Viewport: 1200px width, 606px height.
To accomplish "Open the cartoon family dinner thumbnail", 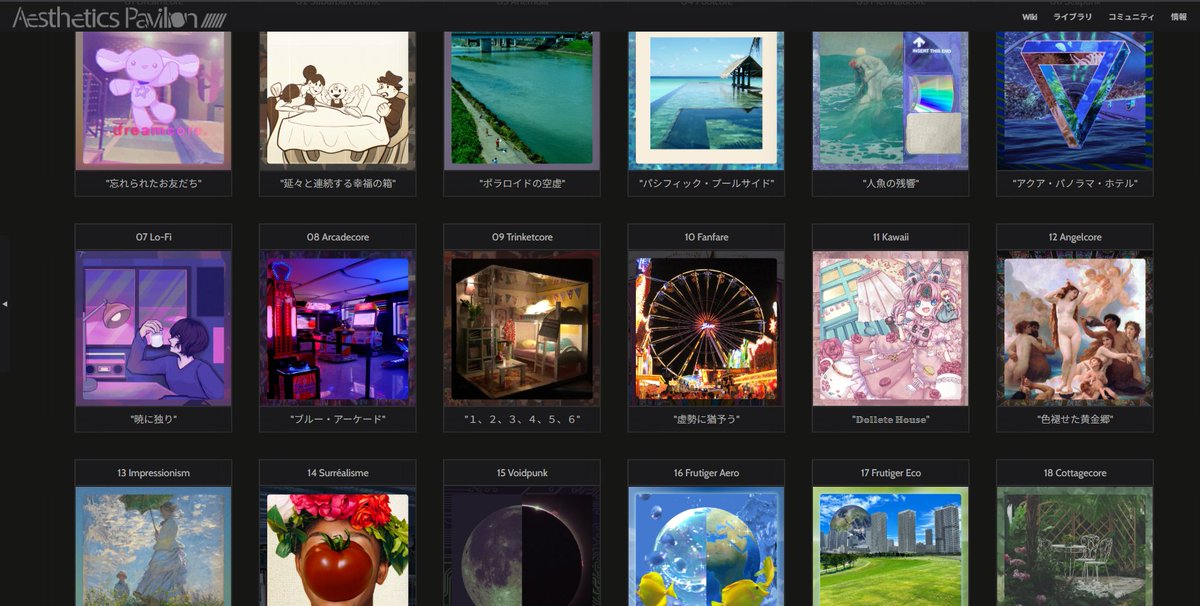I will (337, 100).
